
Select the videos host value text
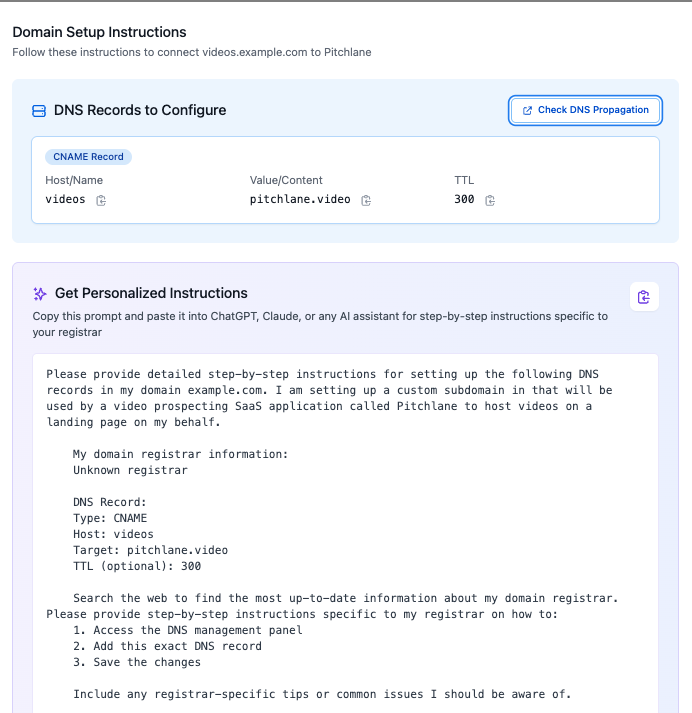click(x=65, y=199)
